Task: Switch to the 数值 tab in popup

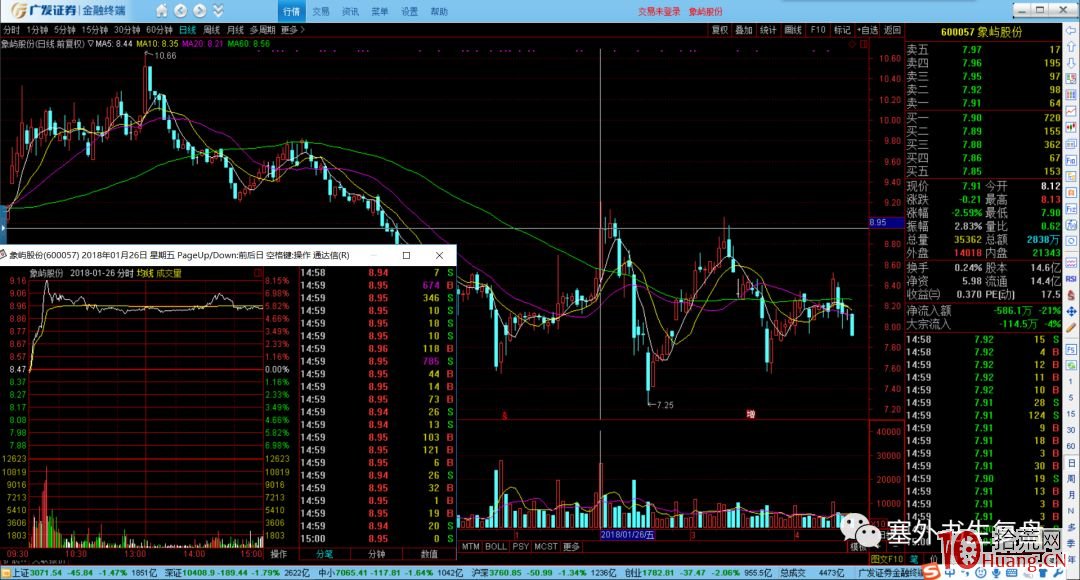Action: pyautogui.click(x=429, y=554)
